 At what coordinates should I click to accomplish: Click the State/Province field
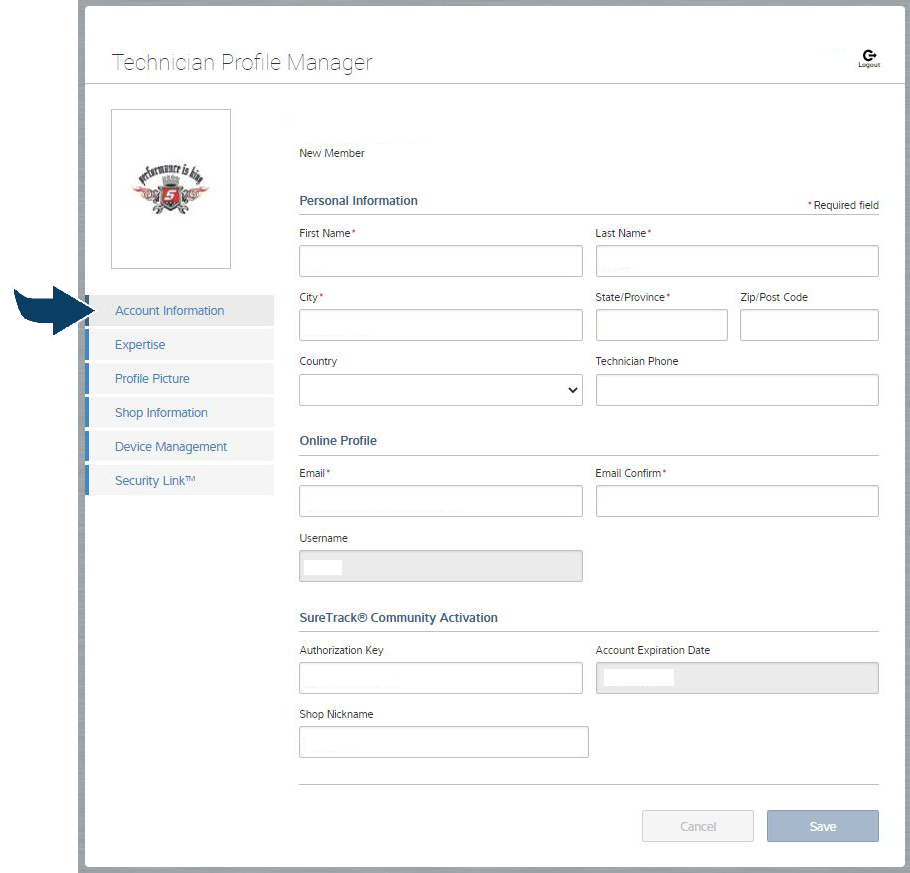tap(661, 325)
